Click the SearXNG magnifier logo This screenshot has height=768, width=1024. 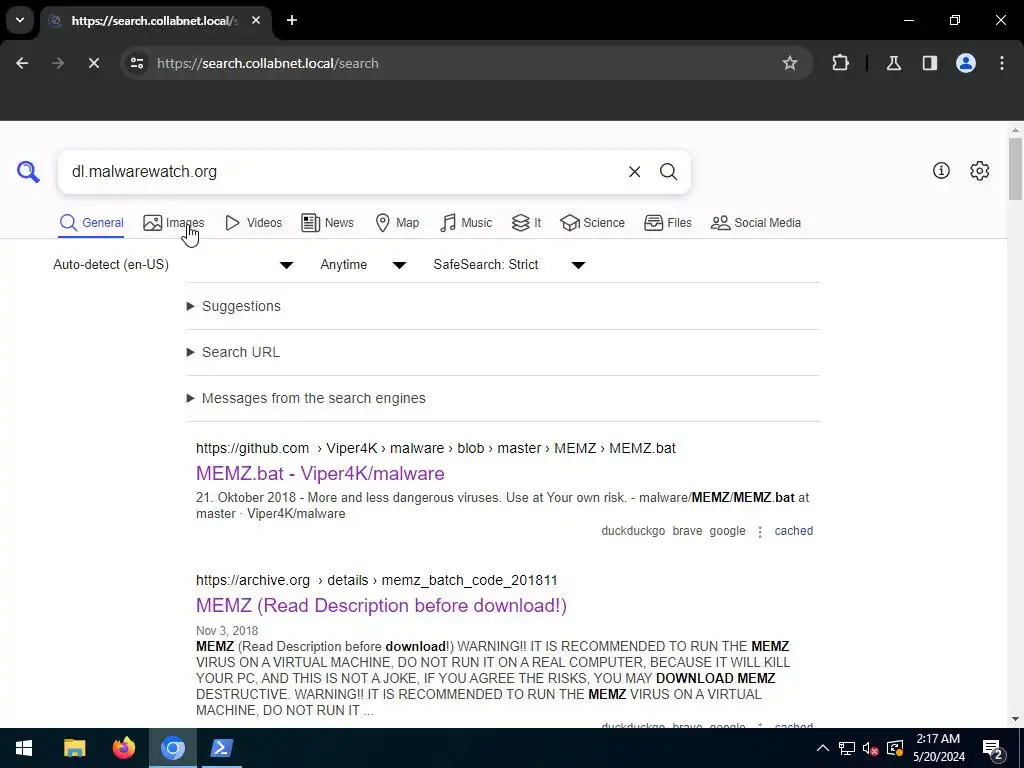click(28, 172)
